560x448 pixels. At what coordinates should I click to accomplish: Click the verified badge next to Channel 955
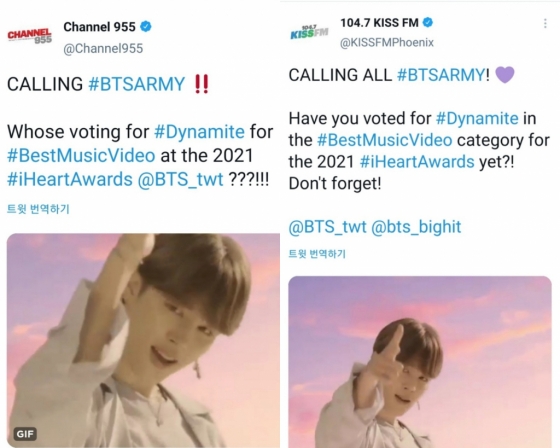[x=145, y=27]
